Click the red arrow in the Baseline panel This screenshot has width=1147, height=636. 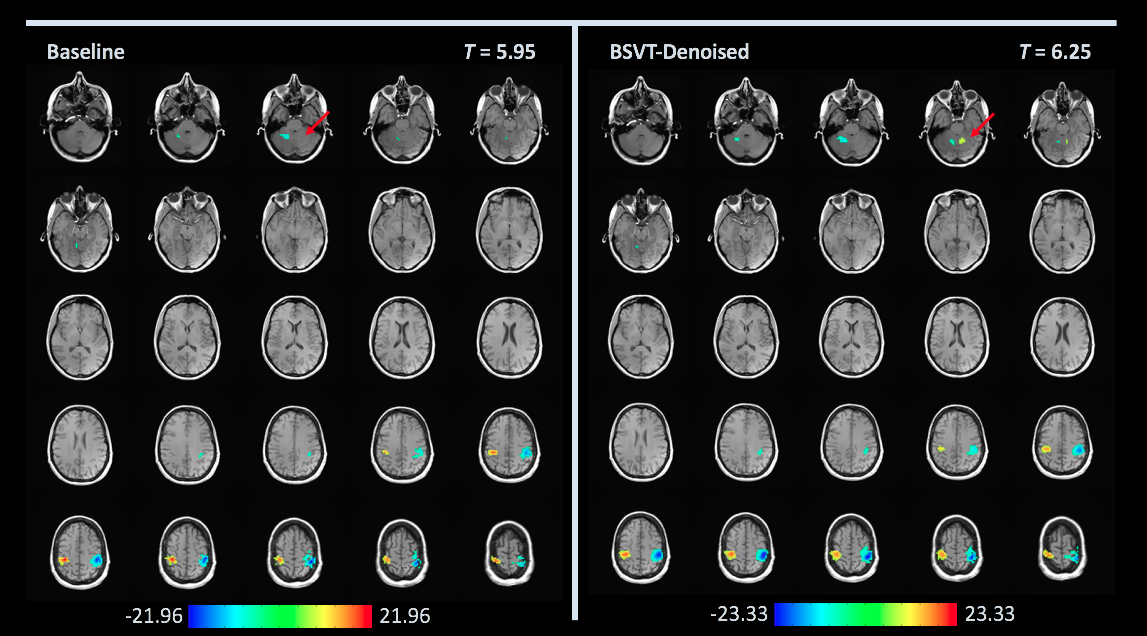click(x=318, y=123)
